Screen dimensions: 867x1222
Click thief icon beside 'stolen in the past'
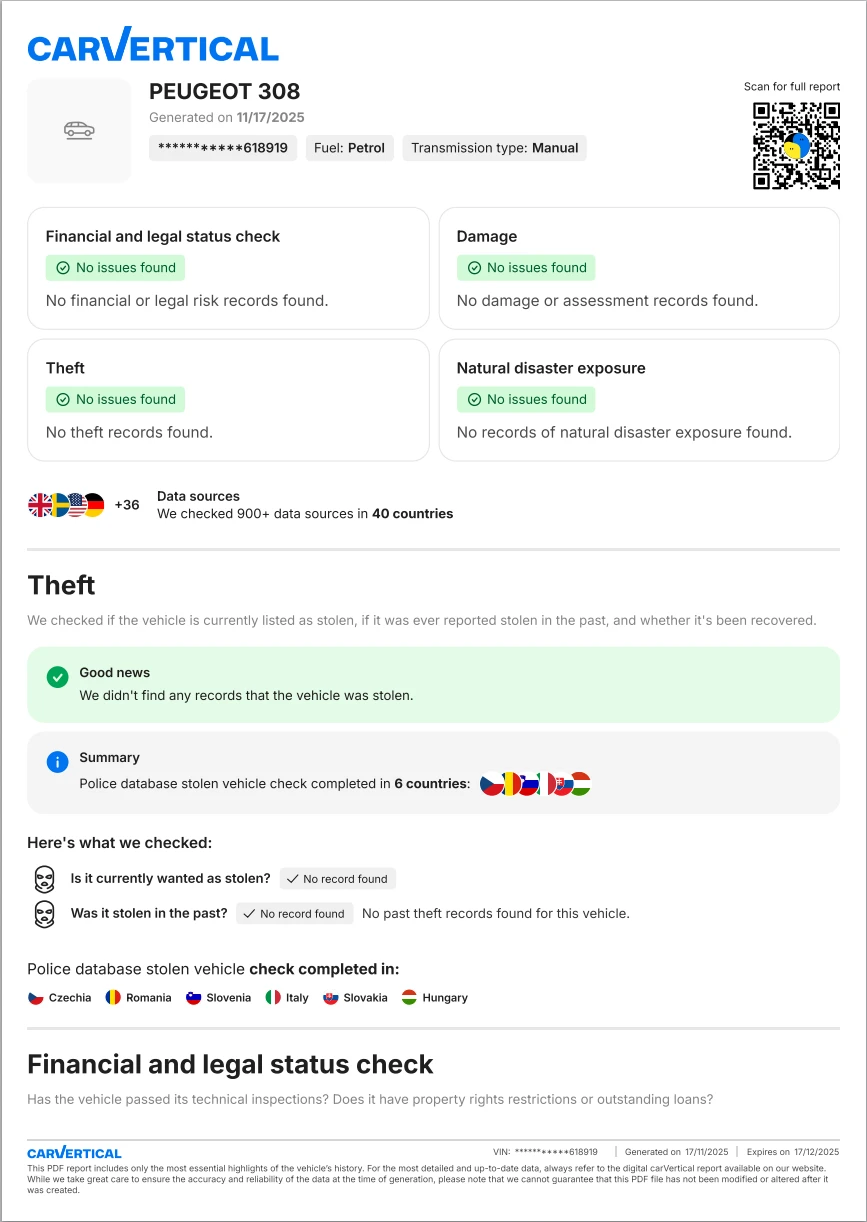click(x=44, y=913)
